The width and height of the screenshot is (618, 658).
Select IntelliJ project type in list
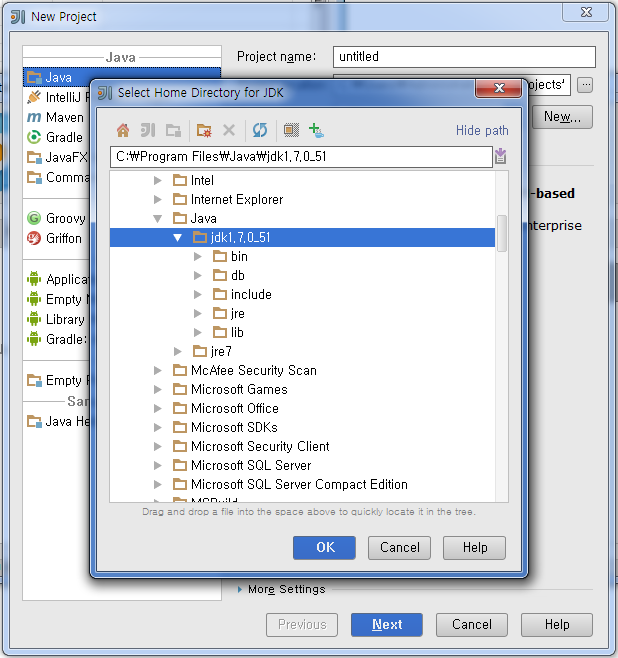click(57, 97)
